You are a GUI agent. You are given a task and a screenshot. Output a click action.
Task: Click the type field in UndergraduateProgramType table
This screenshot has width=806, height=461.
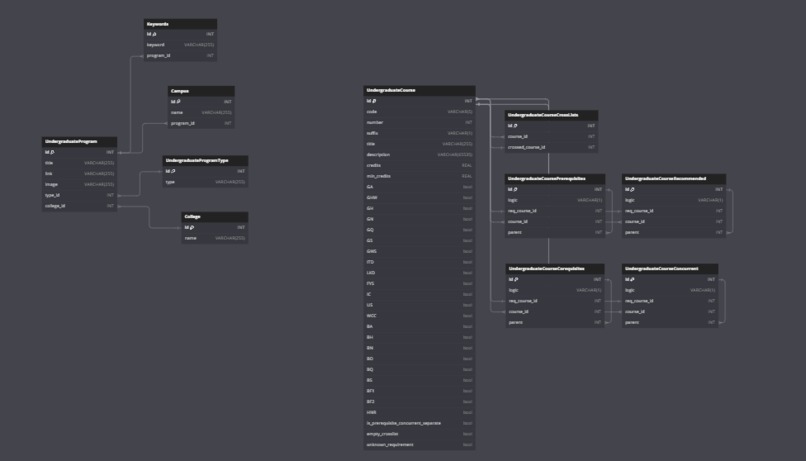(206, 182)
